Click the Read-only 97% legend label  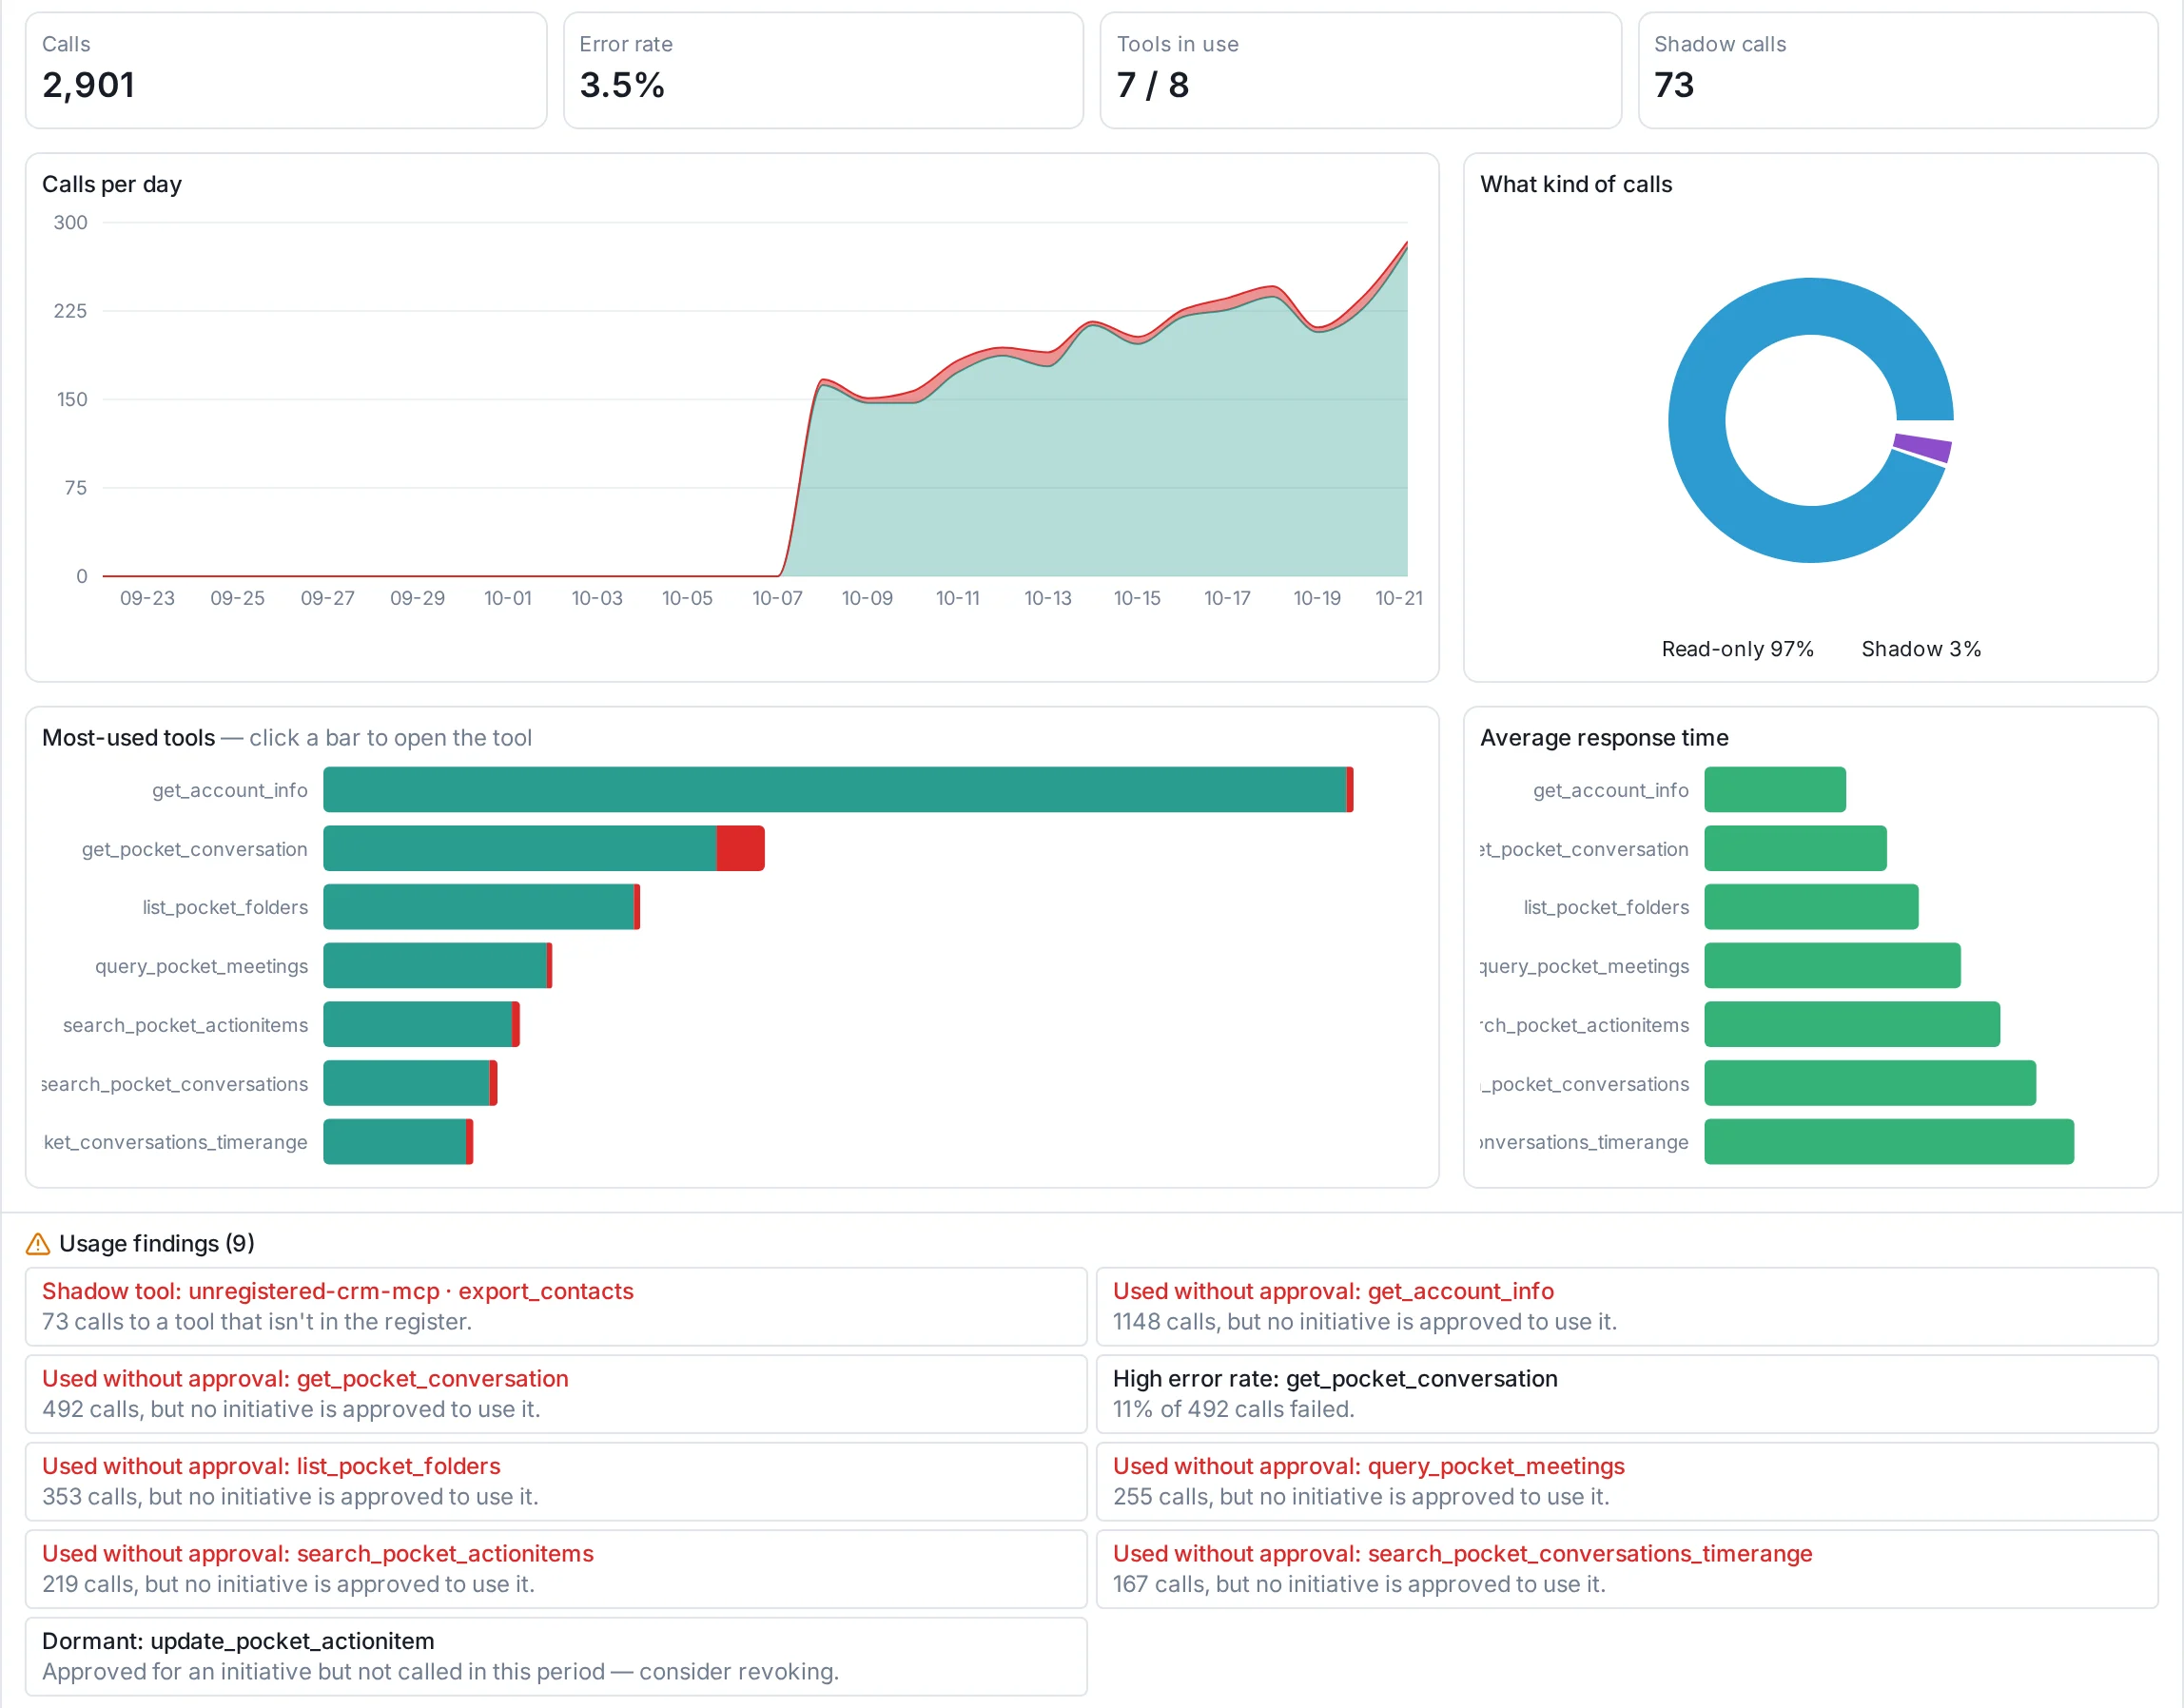click(1737, 649)
